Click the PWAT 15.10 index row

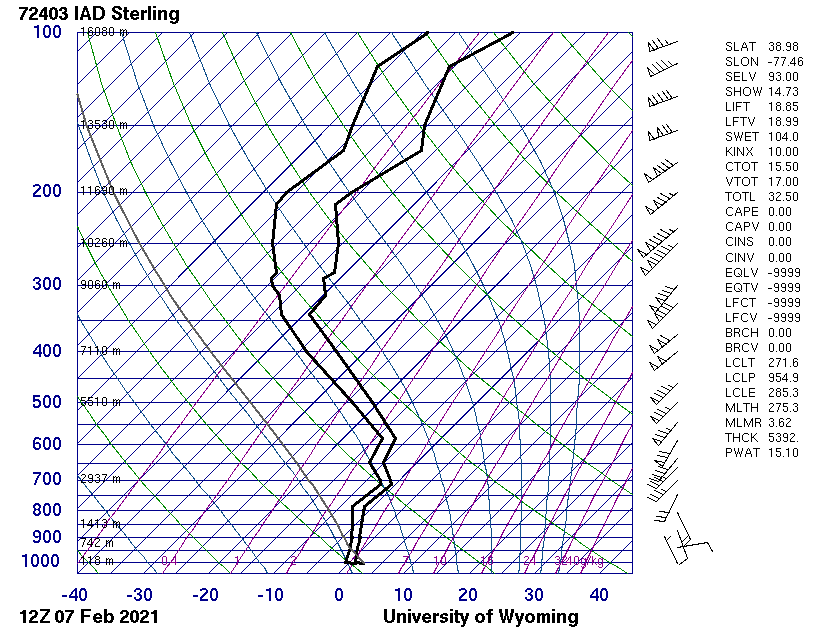point(762,453)
